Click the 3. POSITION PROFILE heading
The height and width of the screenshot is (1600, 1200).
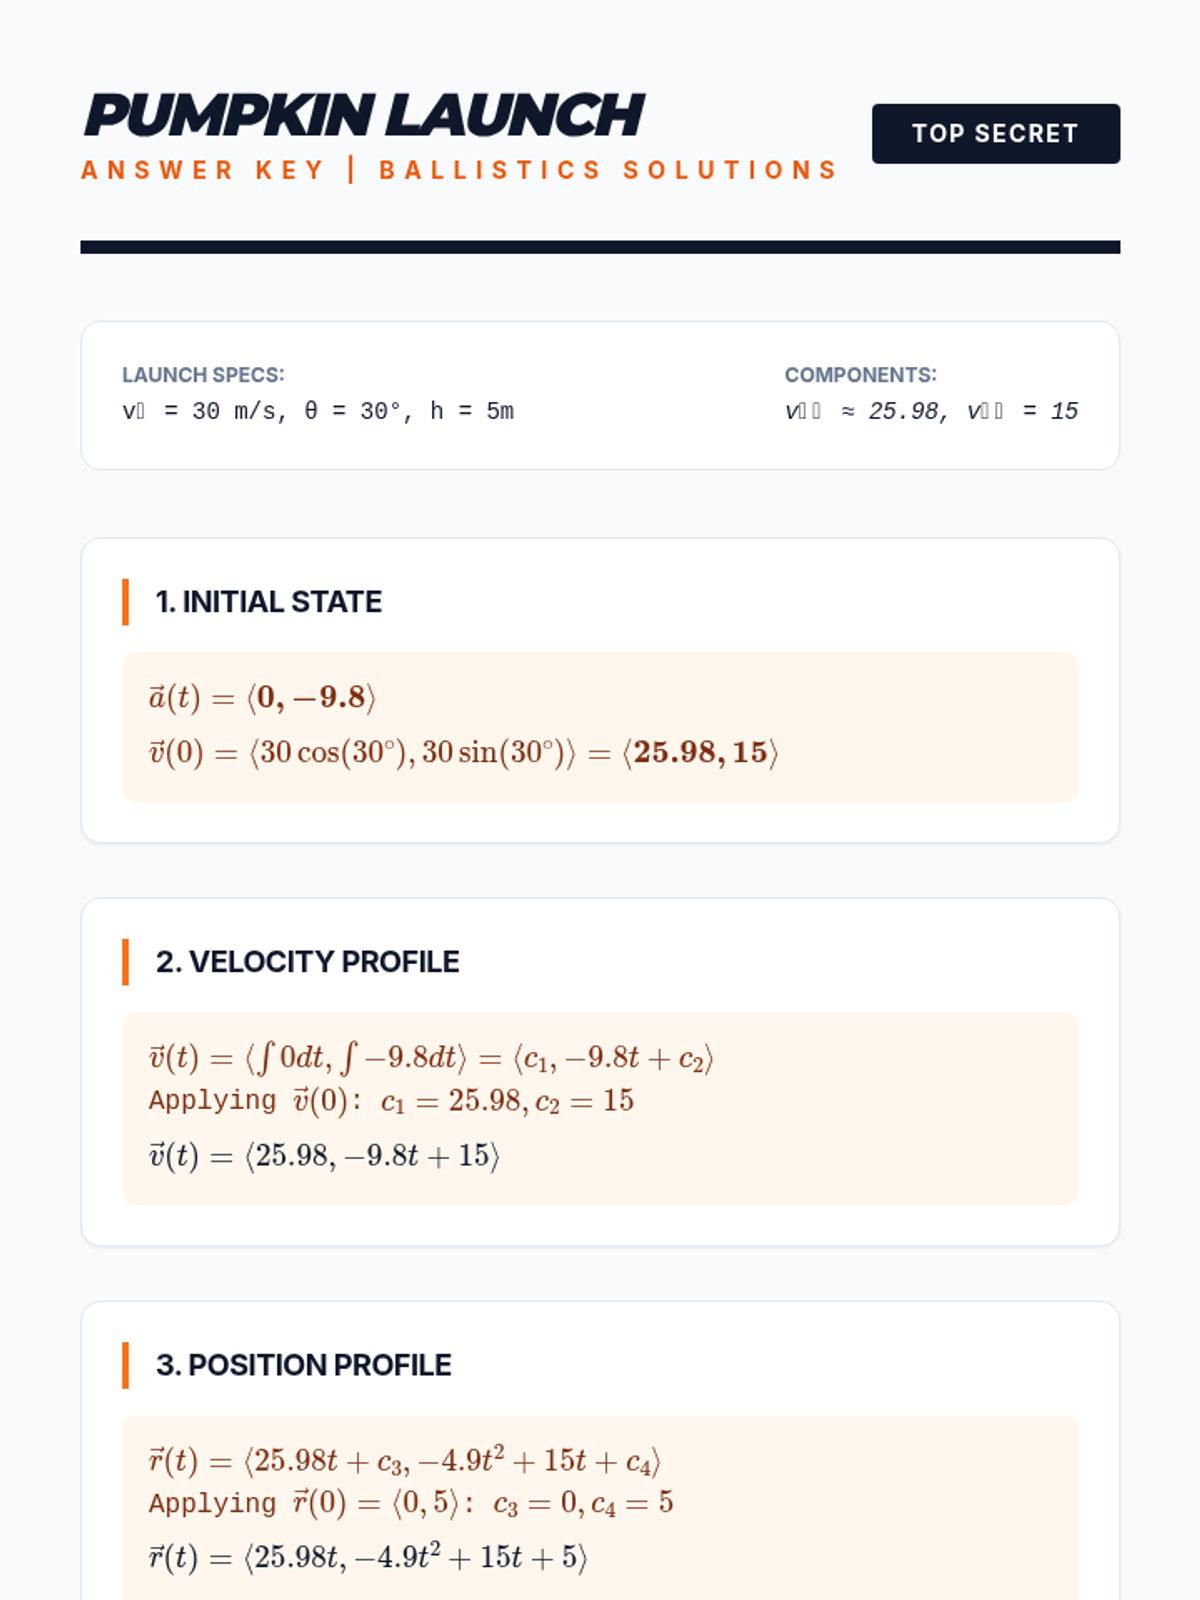tap(303, 1365)
